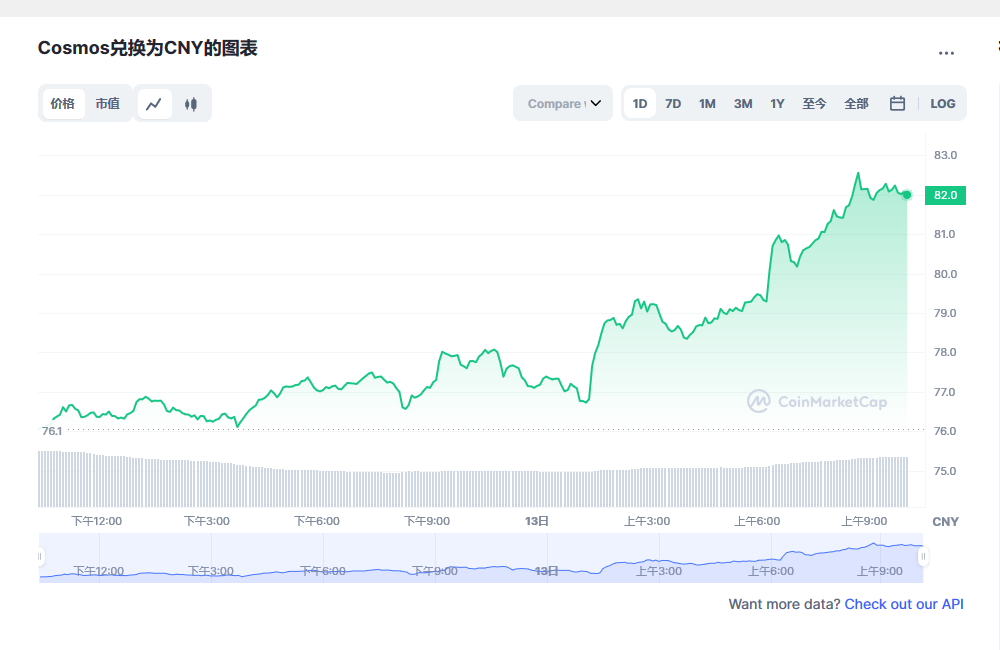This screenshot has width=1000, height=650.
Task: Select the 价格 toggle
Action: pyautogui.click(x=63, y=103)
